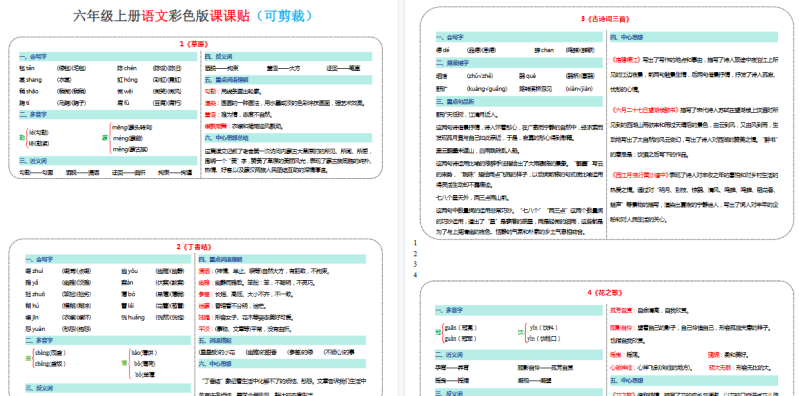The image size is (800, 396).
Task: Click the pinyin 'zhuó' in 丁香结 card
Action: click(x=39, y=294)
